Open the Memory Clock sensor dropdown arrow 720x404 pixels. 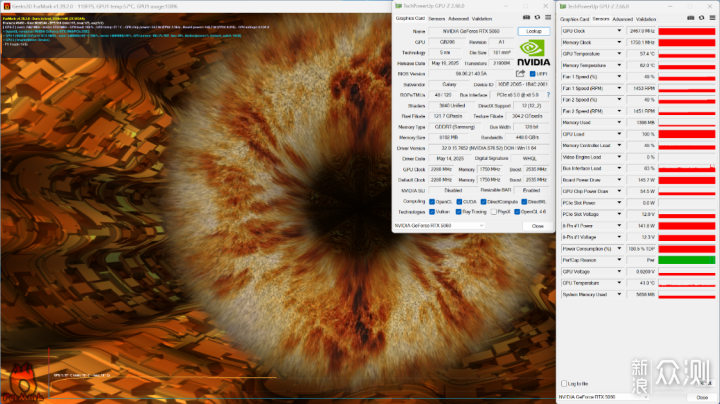(x=619, y=42)
